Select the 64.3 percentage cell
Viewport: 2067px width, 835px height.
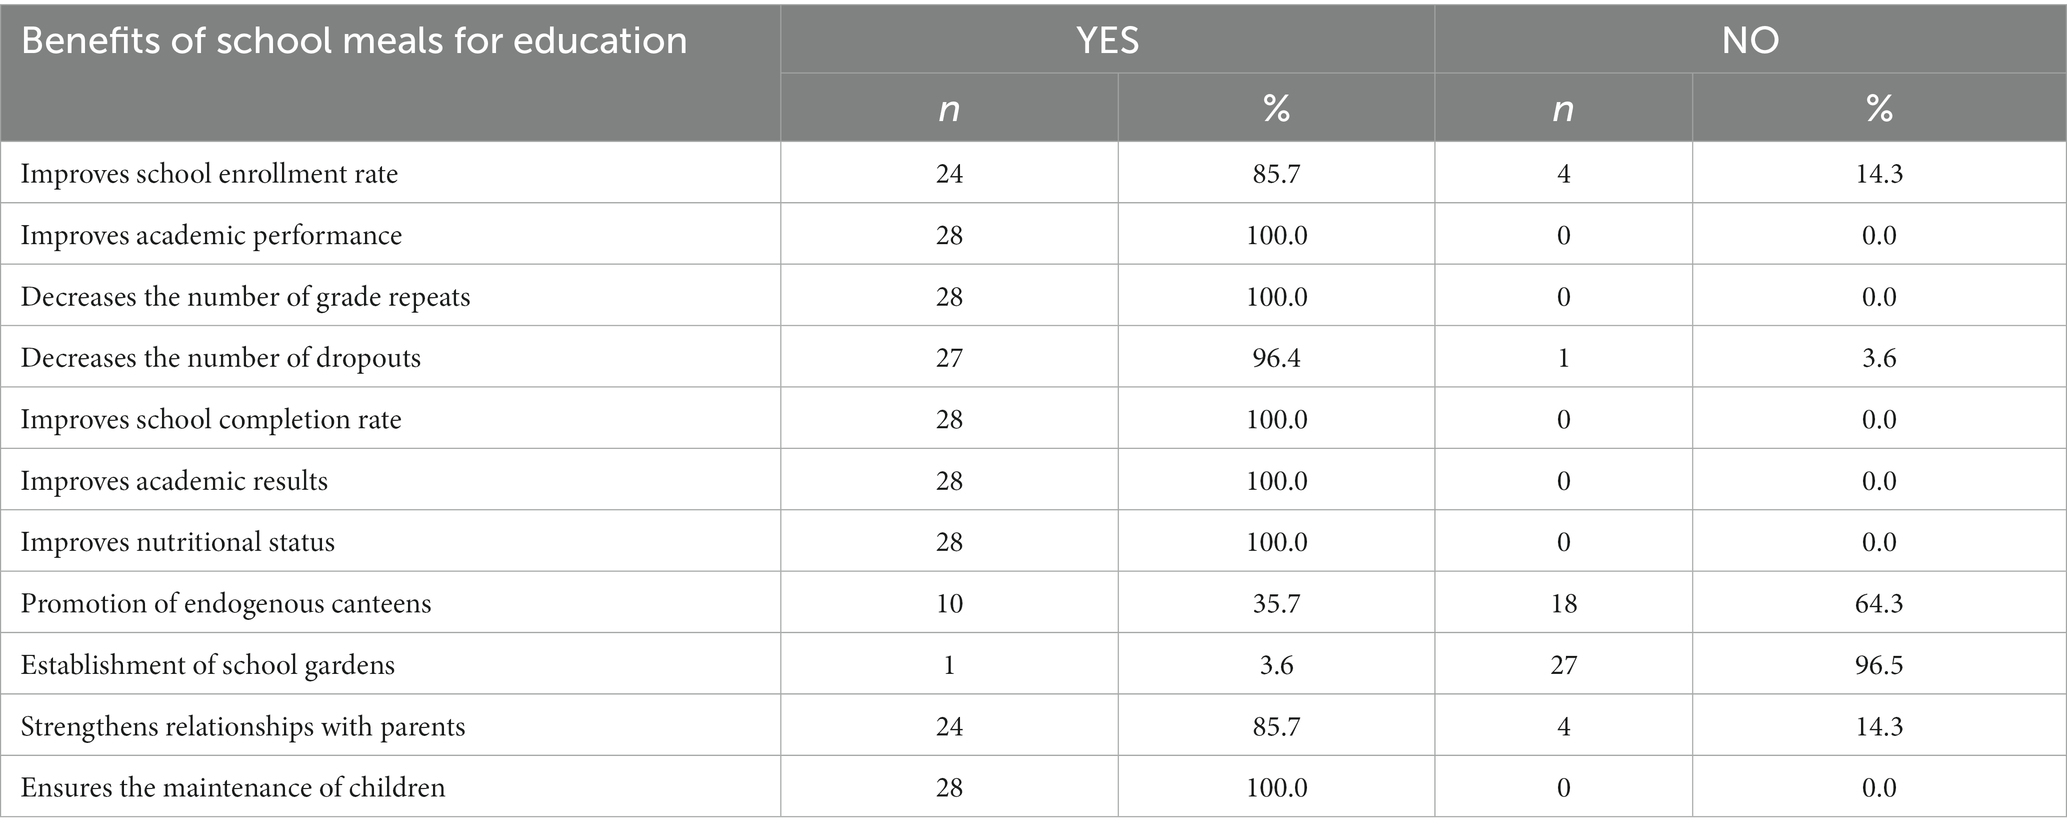pos(1879,604)
